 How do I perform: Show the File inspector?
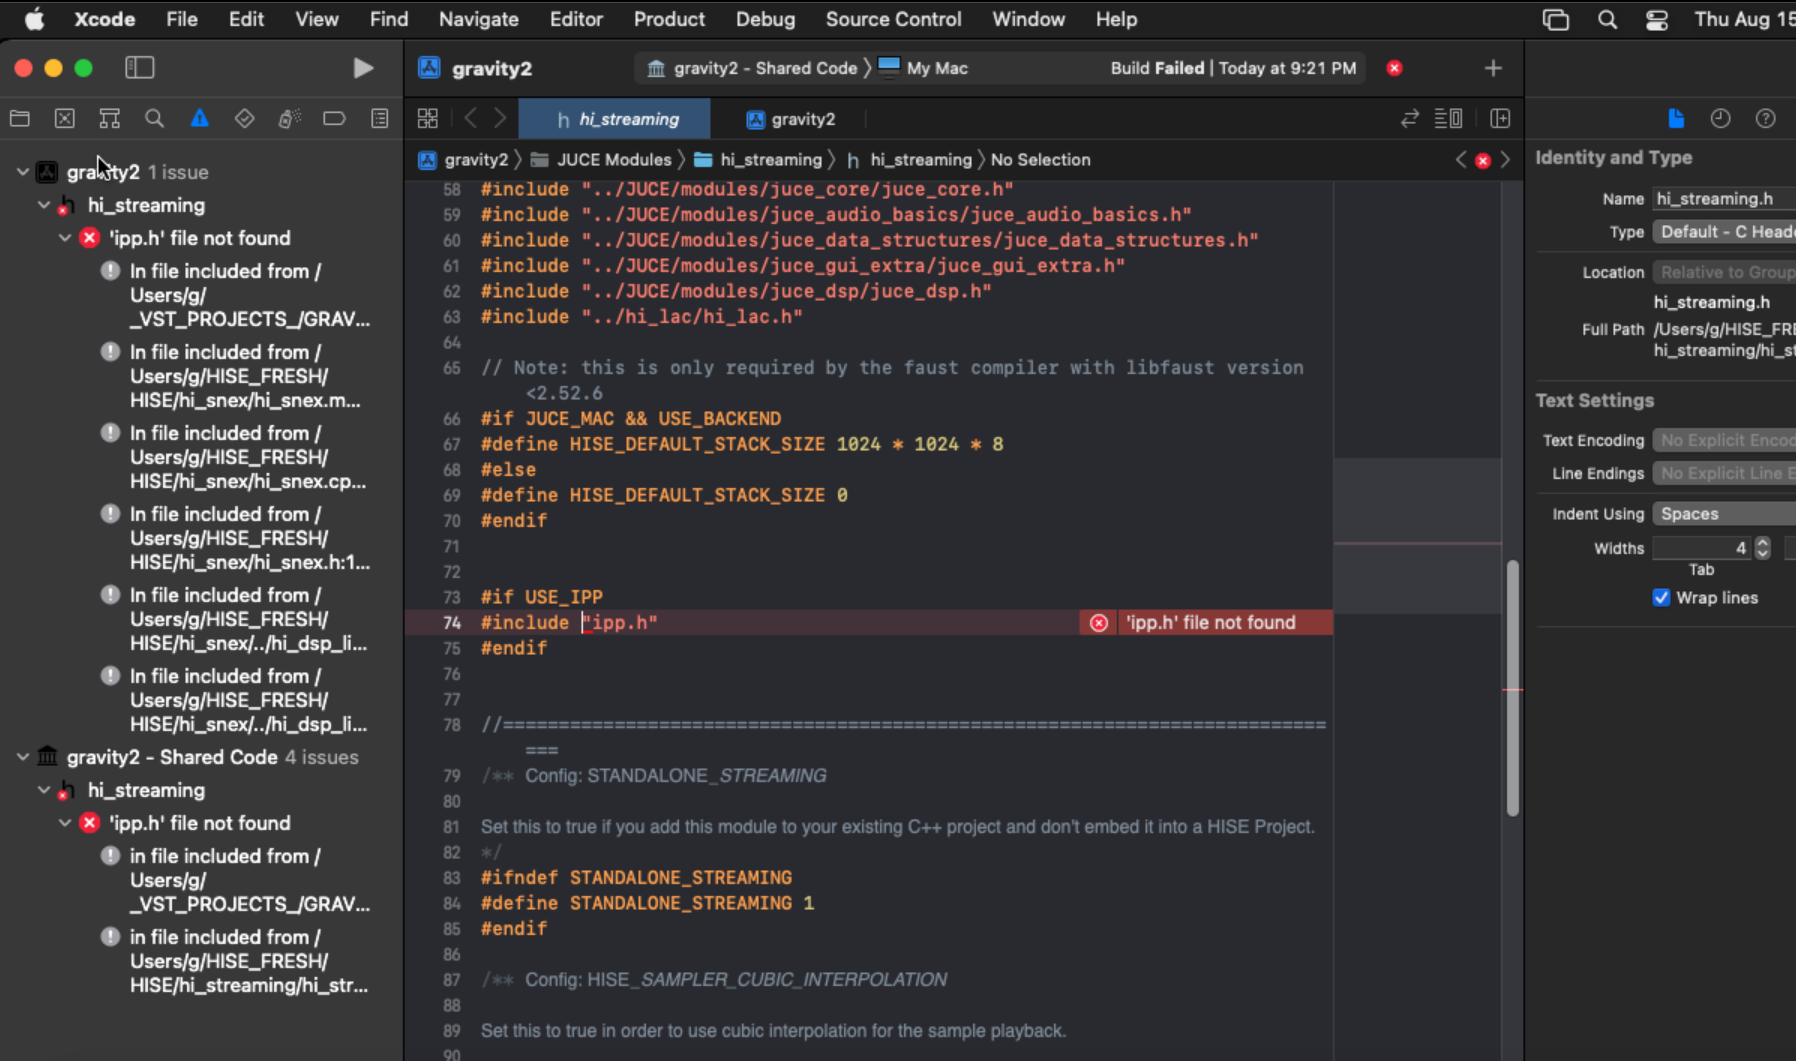point(1676,119)
